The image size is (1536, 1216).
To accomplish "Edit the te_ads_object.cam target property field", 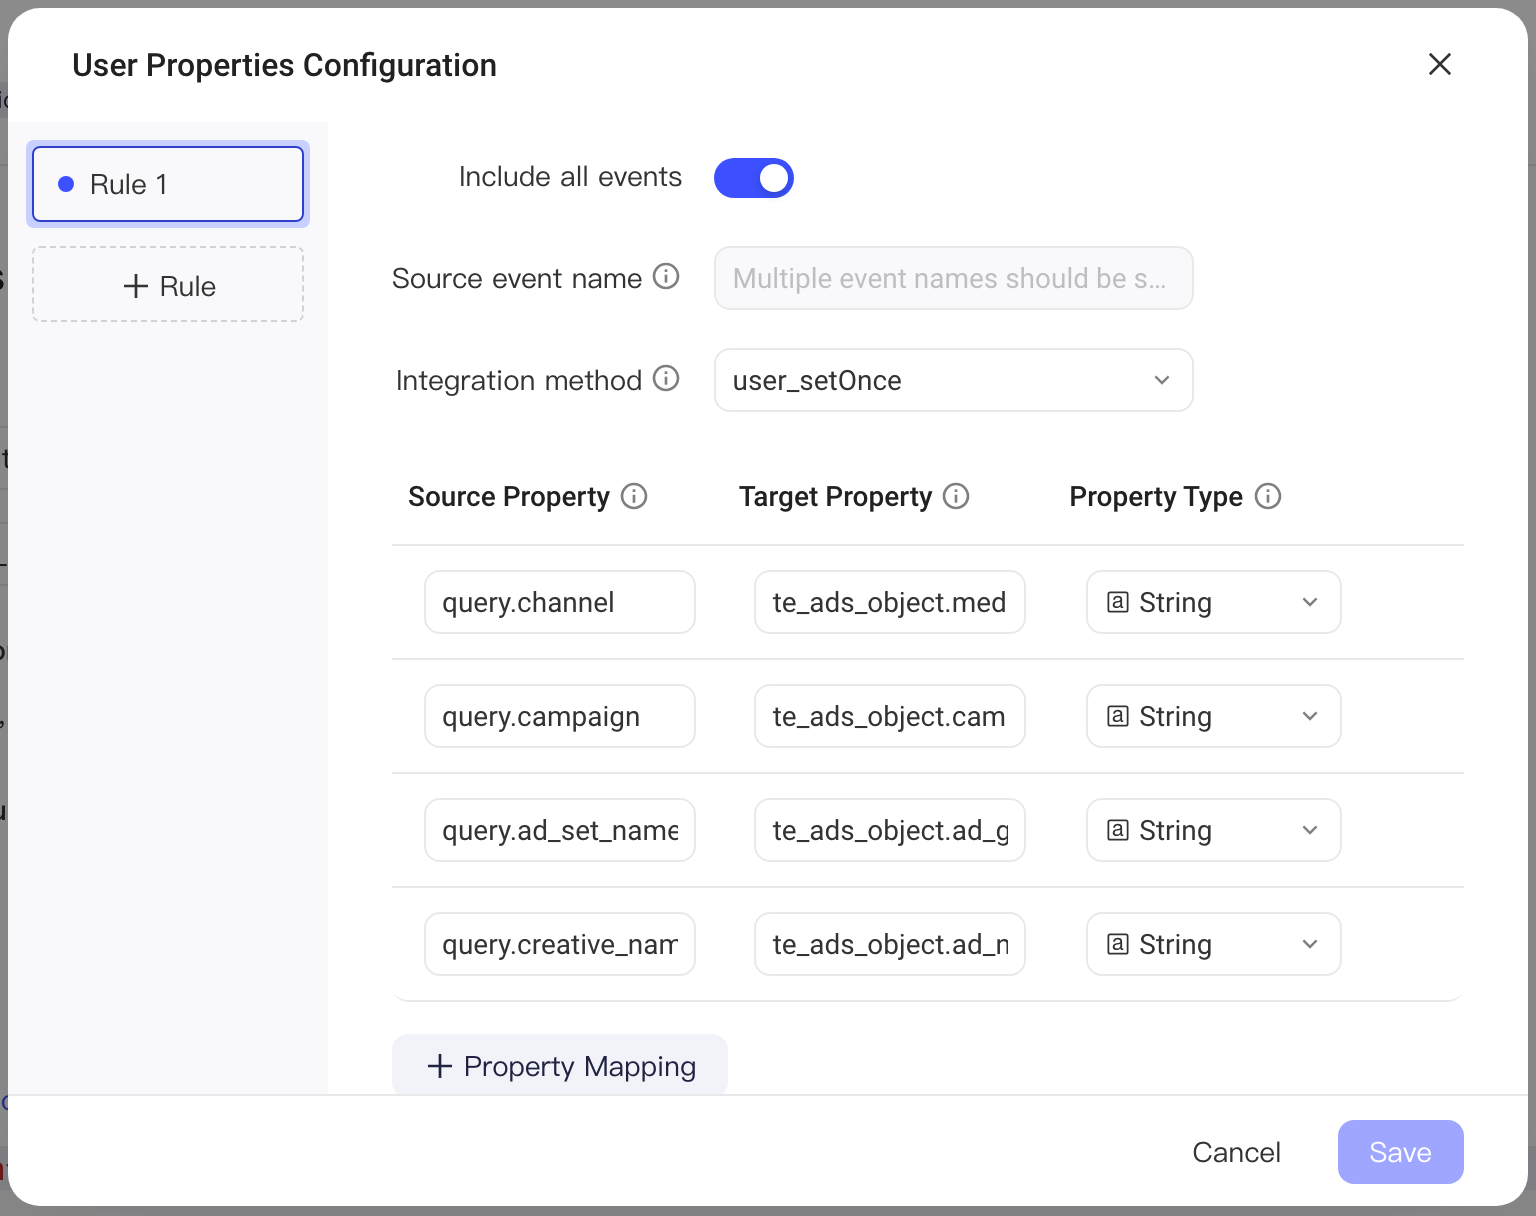I will click(890, 716).
